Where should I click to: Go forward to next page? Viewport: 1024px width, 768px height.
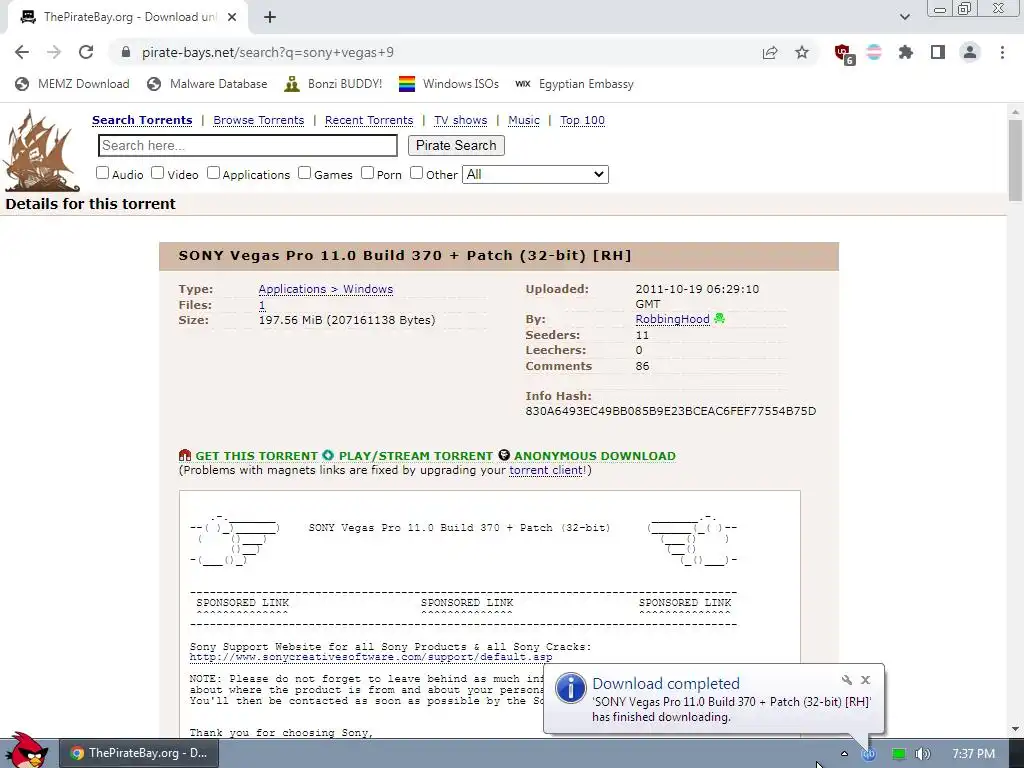click(54, 52)
